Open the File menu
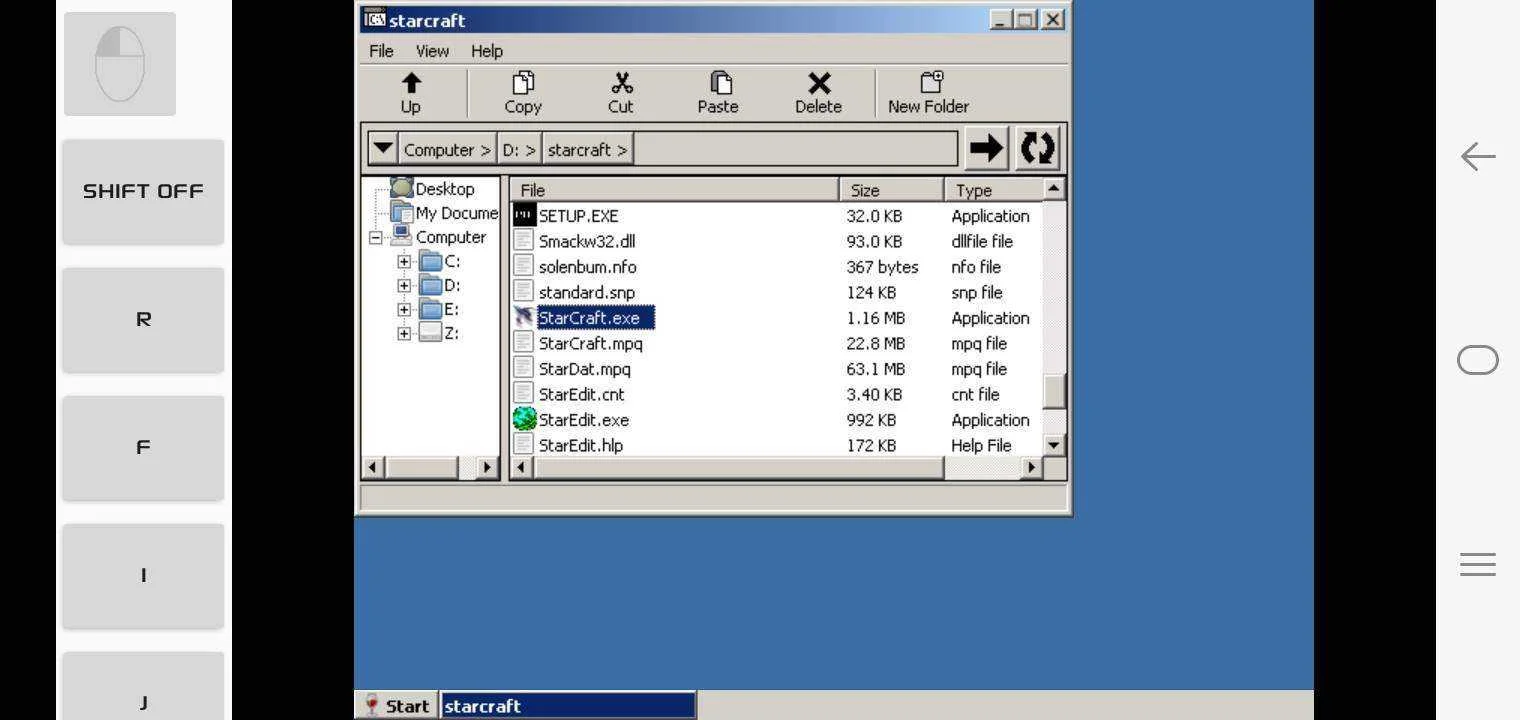The image size is (1520, 720). point(381,51)
